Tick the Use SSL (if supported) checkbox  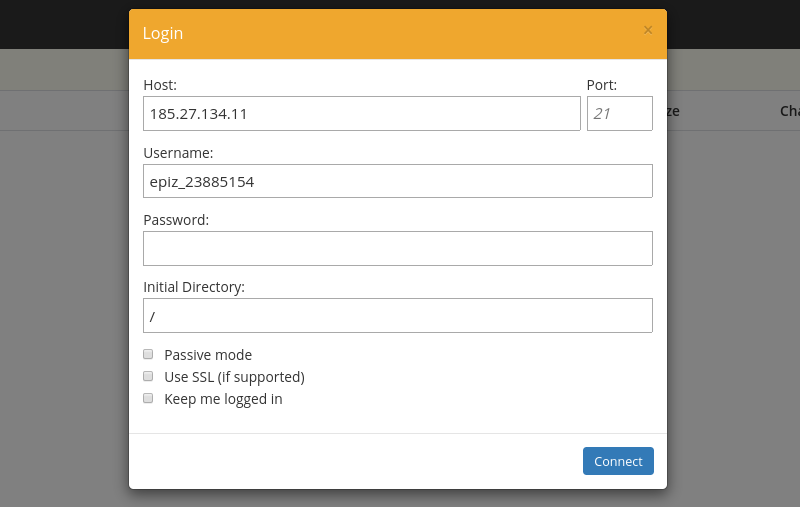tap(148, 376)
